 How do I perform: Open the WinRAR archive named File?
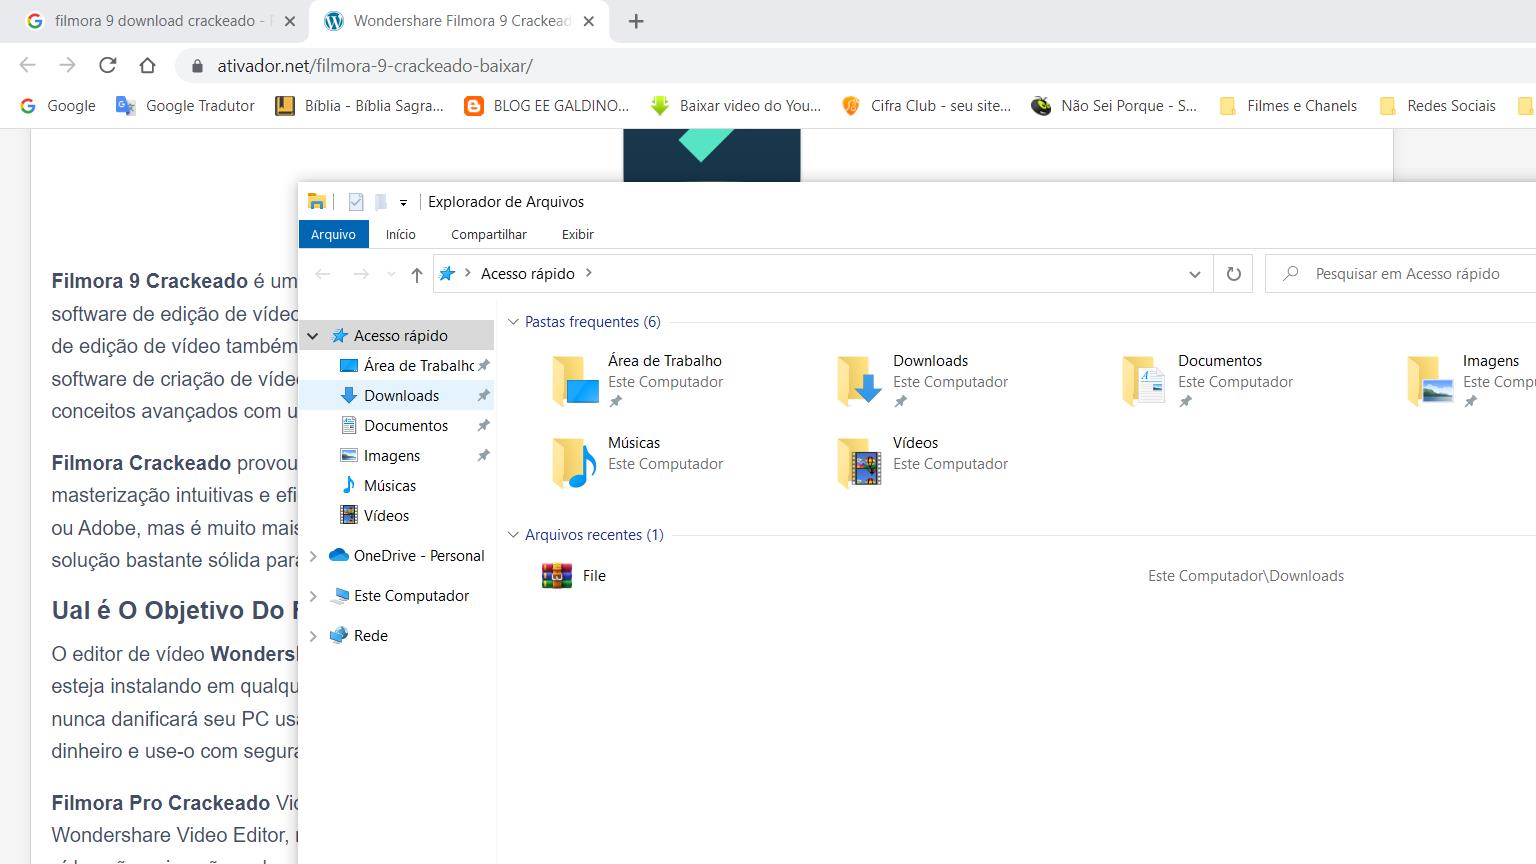point(557,576)
